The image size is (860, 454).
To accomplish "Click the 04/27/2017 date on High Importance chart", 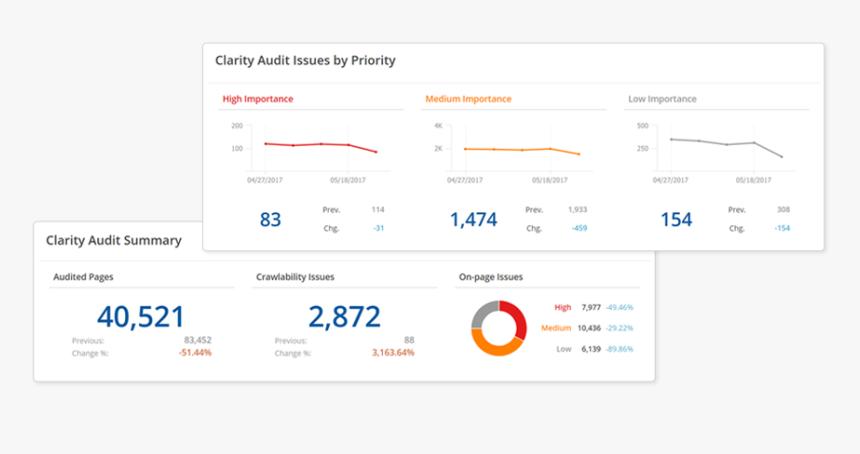I will pyautogui.click(x=265, y=180).
